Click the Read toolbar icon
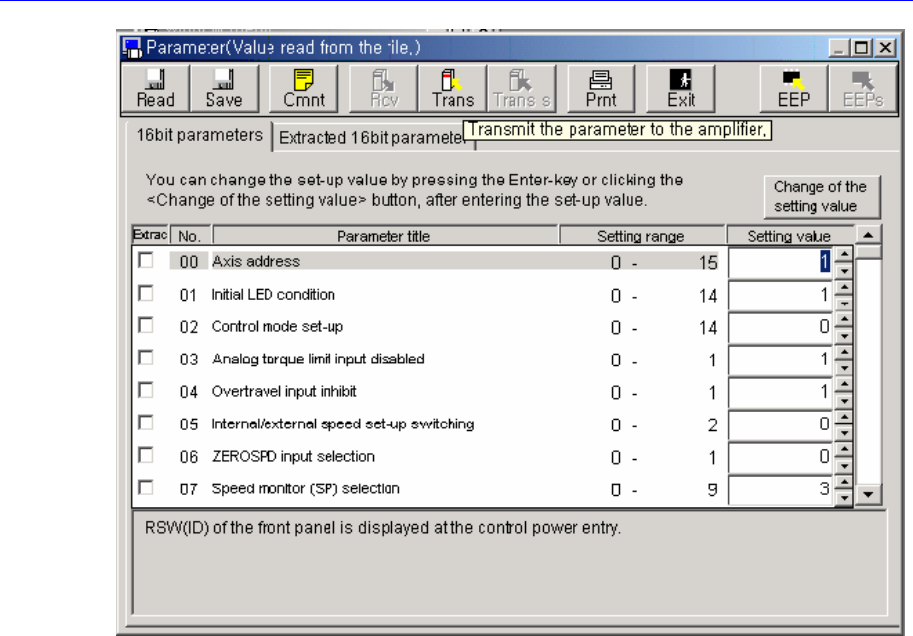The width and height of the screenshot is (913, 636). coord(155,89)
